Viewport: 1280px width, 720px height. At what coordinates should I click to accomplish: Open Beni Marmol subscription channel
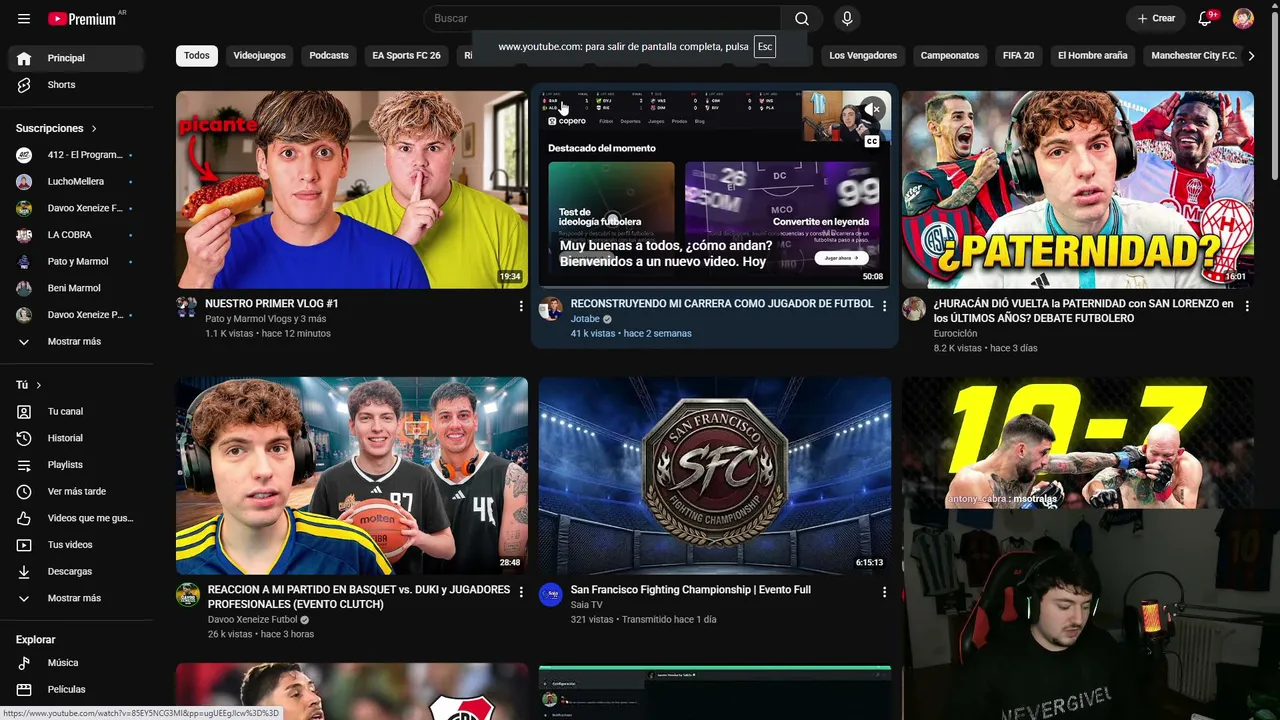[76, 288]
